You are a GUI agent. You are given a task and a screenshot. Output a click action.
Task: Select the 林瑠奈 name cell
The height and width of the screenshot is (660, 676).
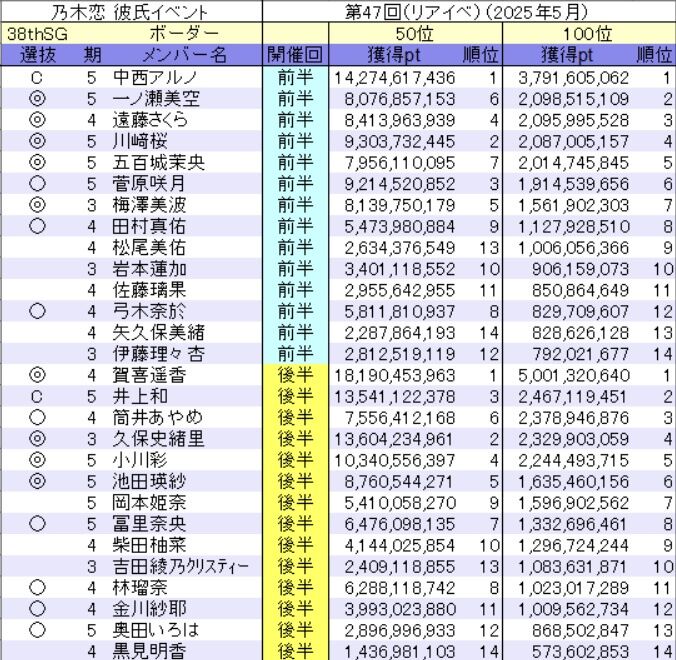[140, 588]
